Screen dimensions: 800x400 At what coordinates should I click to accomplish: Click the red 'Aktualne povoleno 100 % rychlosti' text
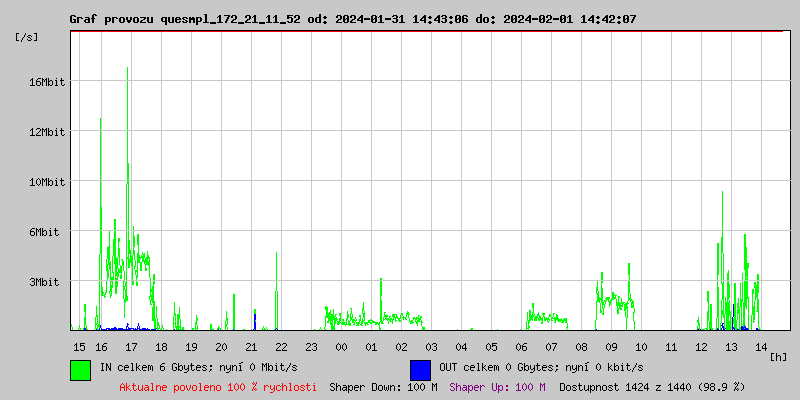point(218,386)
